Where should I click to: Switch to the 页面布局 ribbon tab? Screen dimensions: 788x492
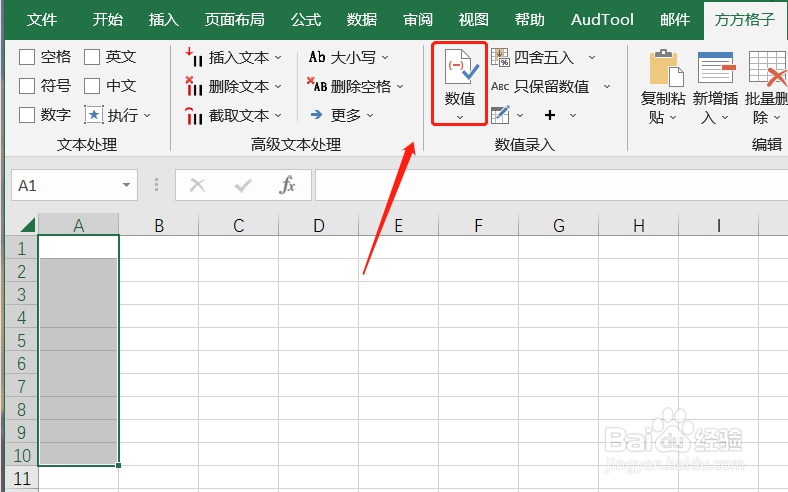point(235,20)
